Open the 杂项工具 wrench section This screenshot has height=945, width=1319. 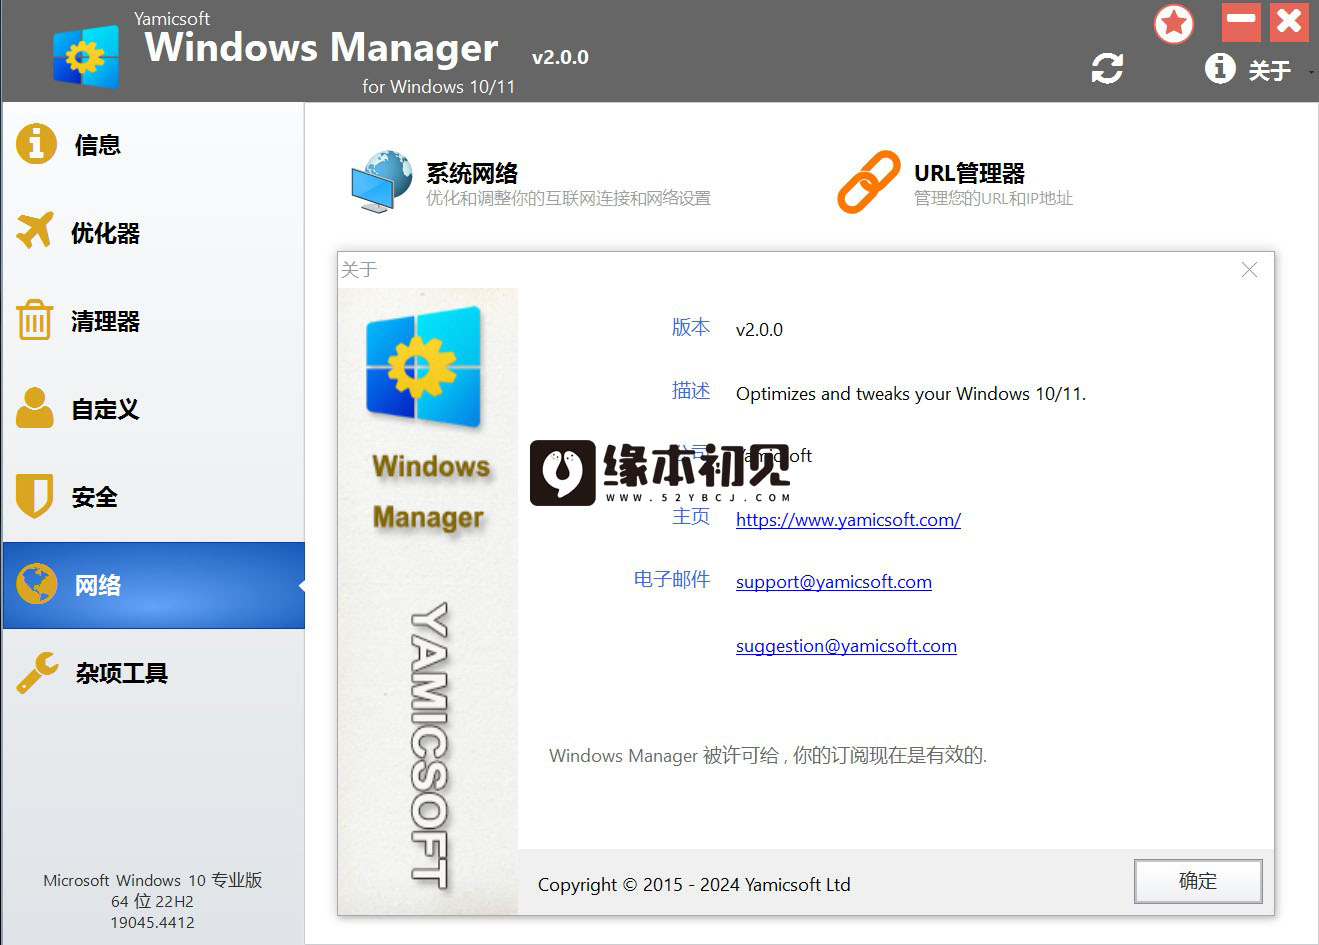(152, 673)
